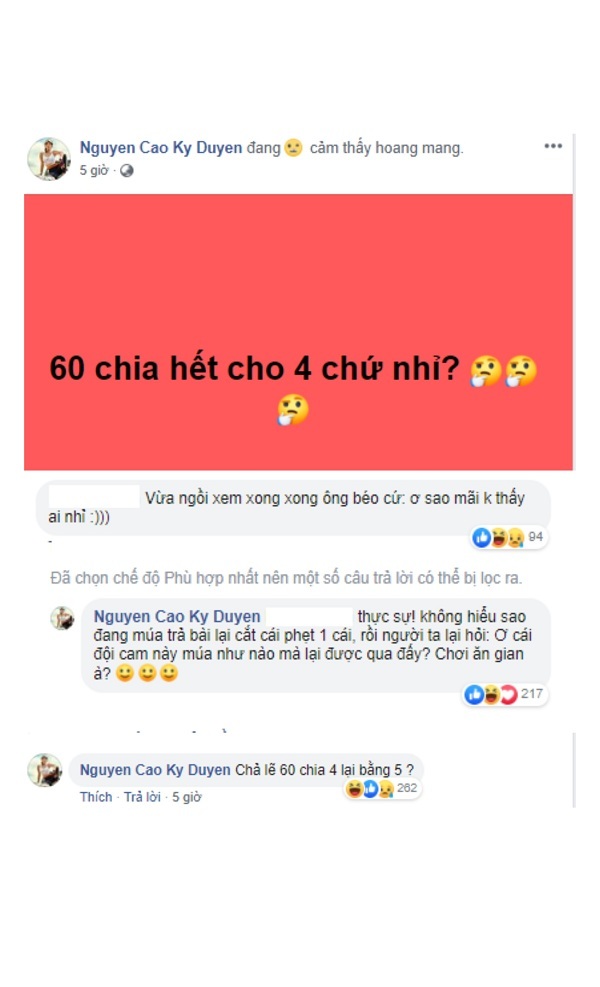This screenshot has width=600, height=987.
Task: View reactions with the 94 count
Action: point(509,537)
